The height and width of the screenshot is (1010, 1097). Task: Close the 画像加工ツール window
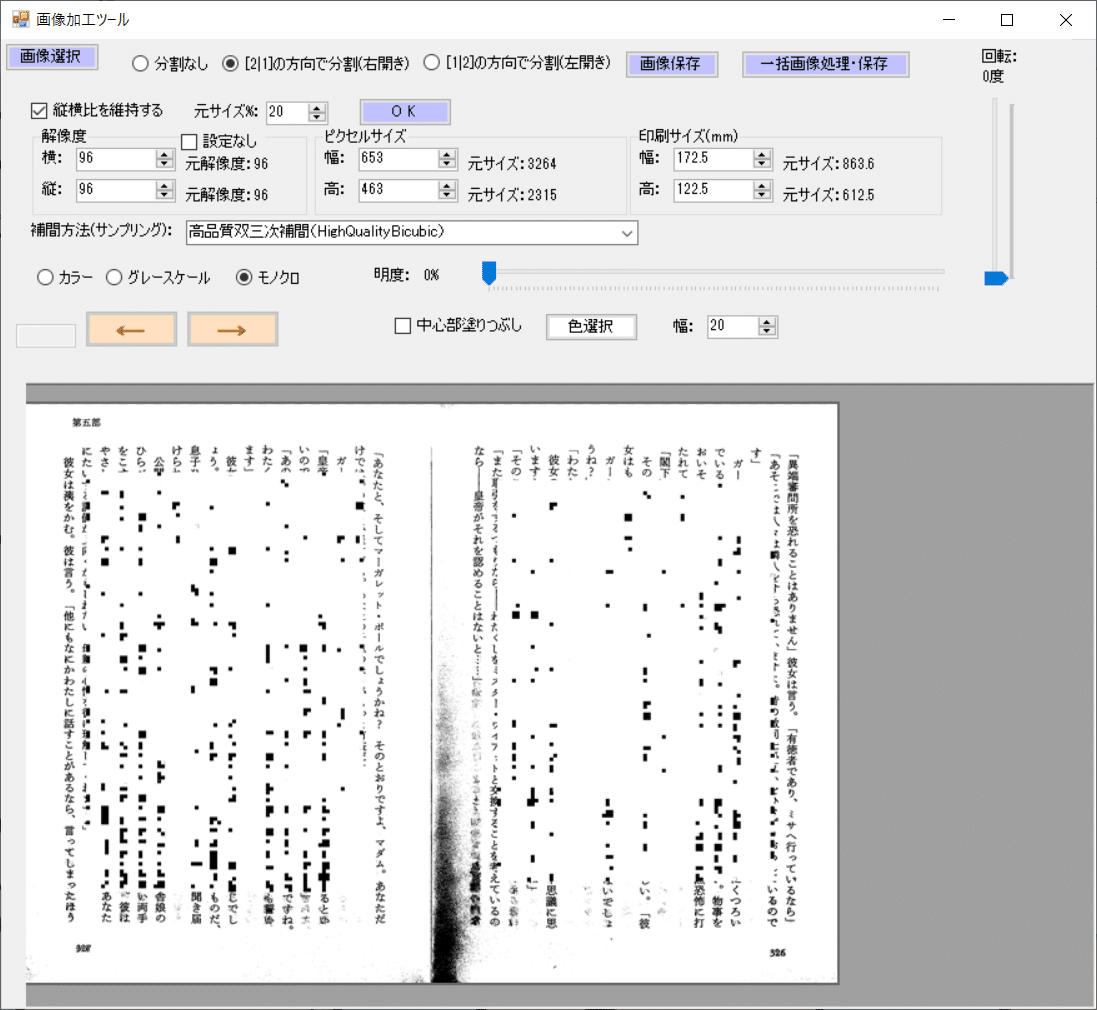(1066, 20)
